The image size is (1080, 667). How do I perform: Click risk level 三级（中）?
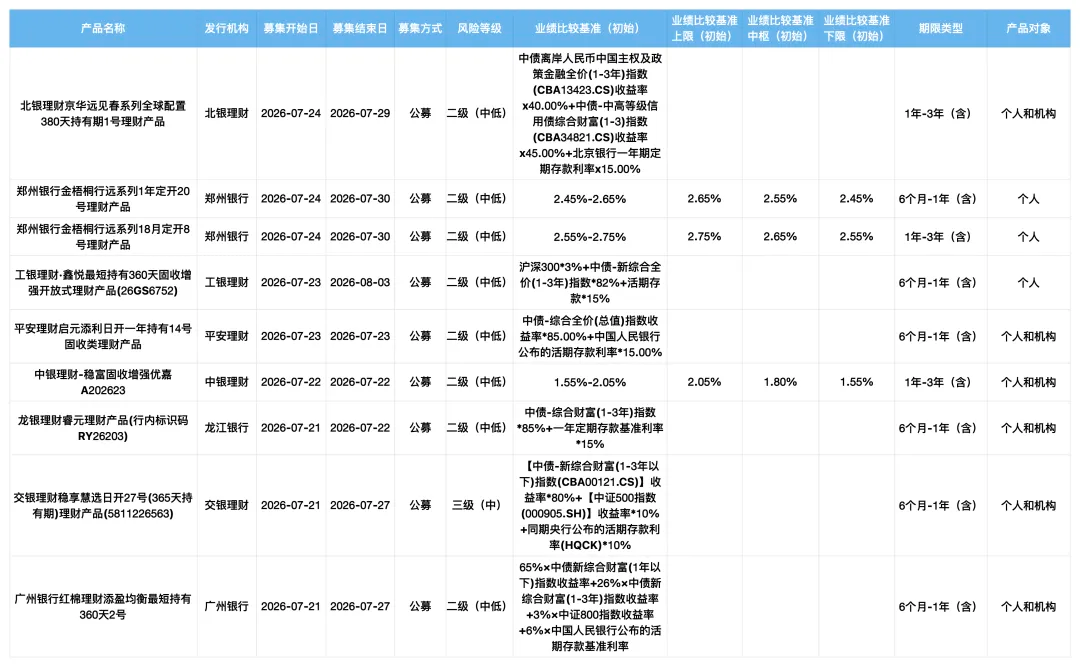(479, 505)
